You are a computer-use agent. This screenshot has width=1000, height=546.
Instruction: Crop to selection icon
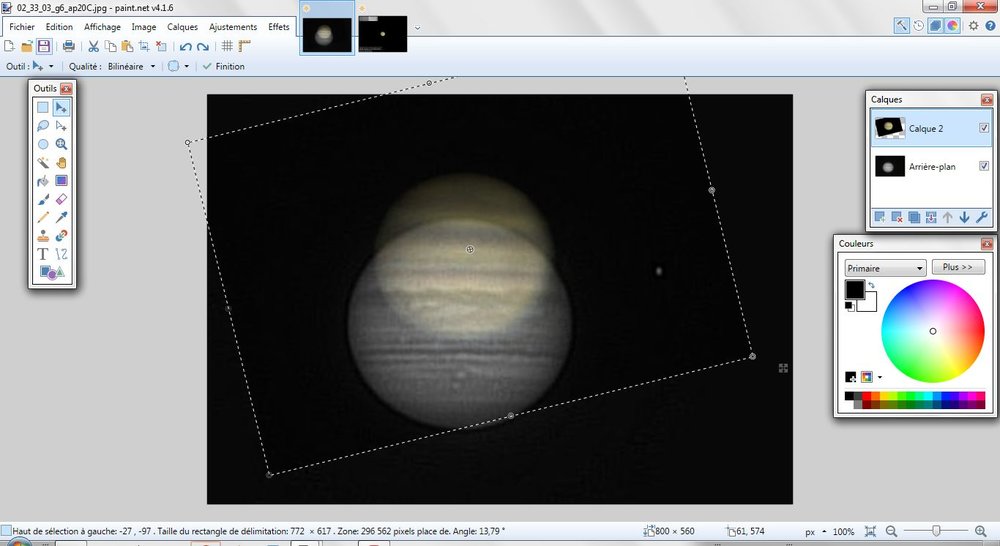click(x=144, y=46)
